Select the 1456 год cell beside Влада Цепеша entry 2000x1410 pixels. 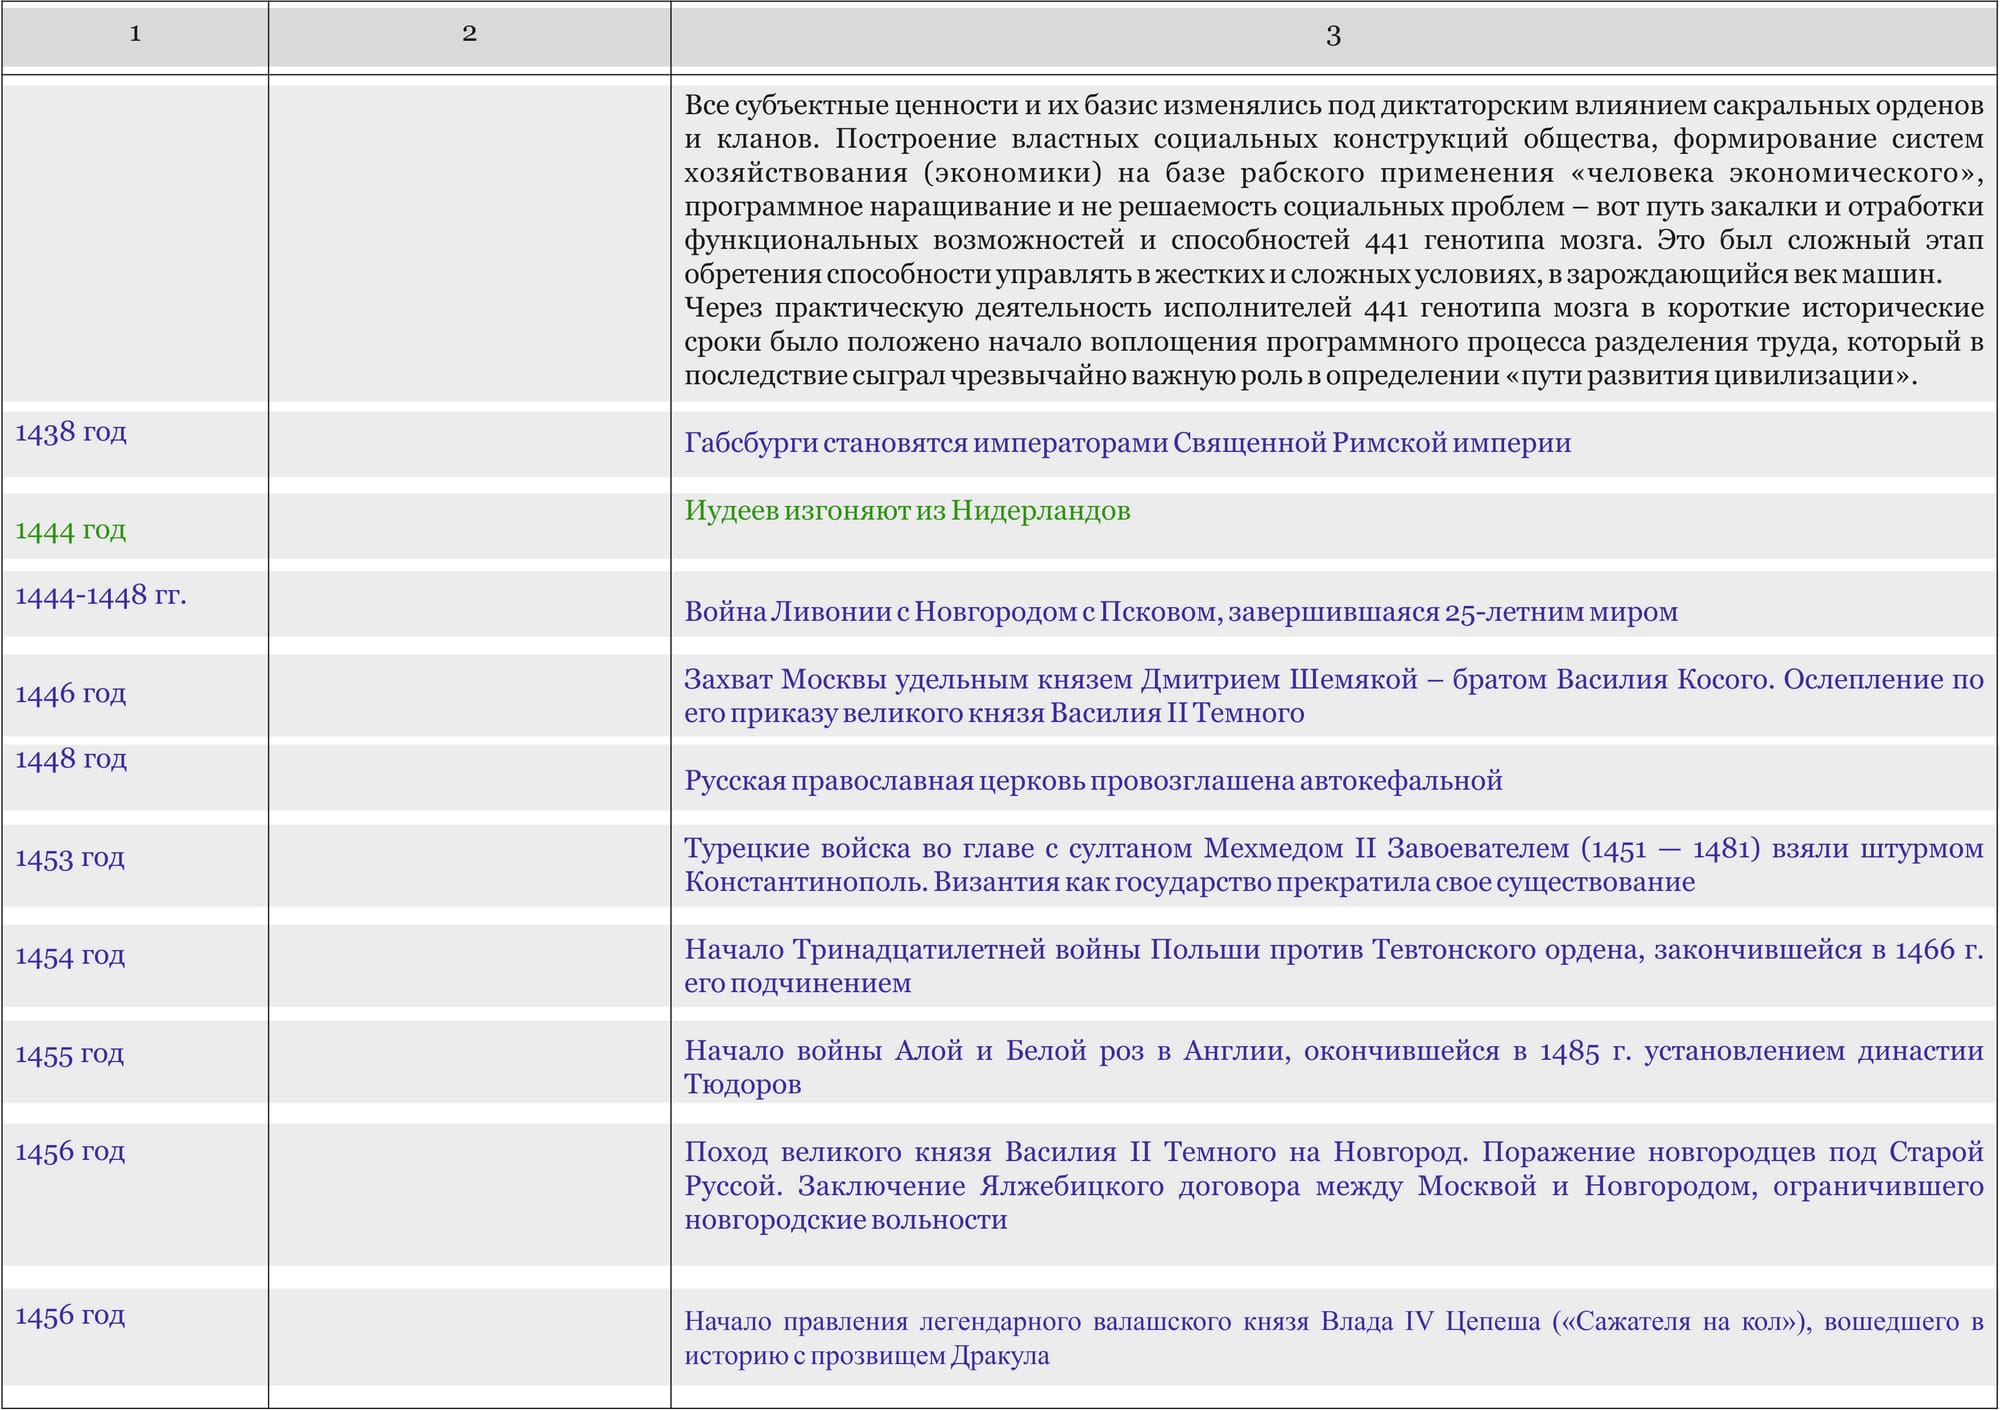tap(70, 1315)
